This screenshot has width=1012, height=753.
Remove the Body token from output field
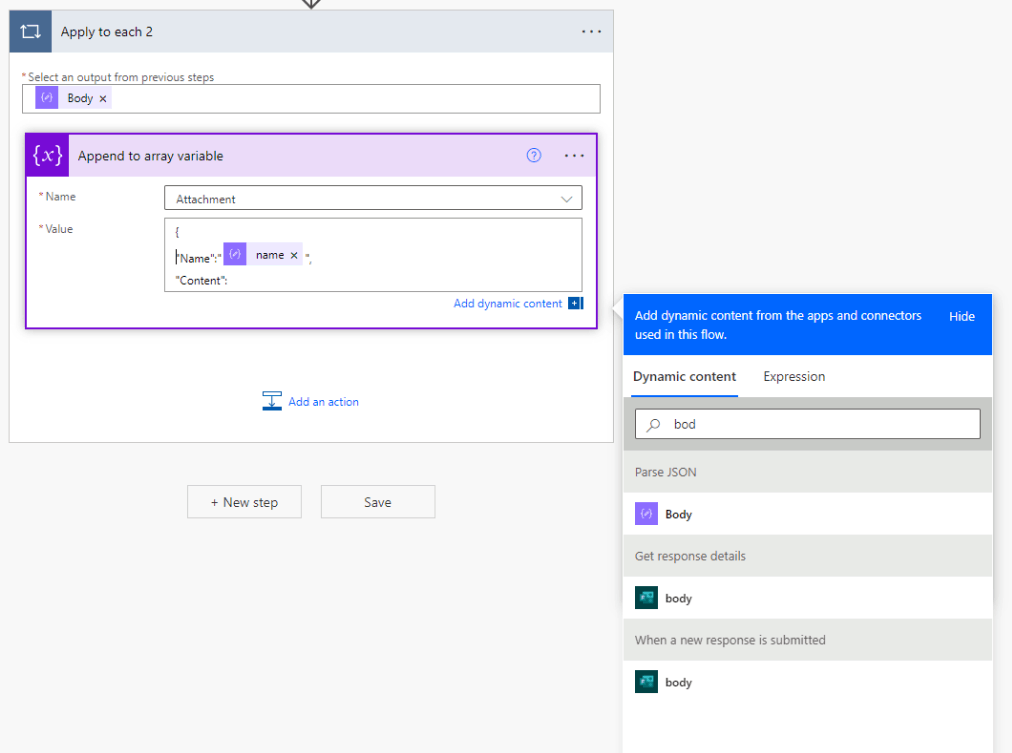(x=103, y=99)
